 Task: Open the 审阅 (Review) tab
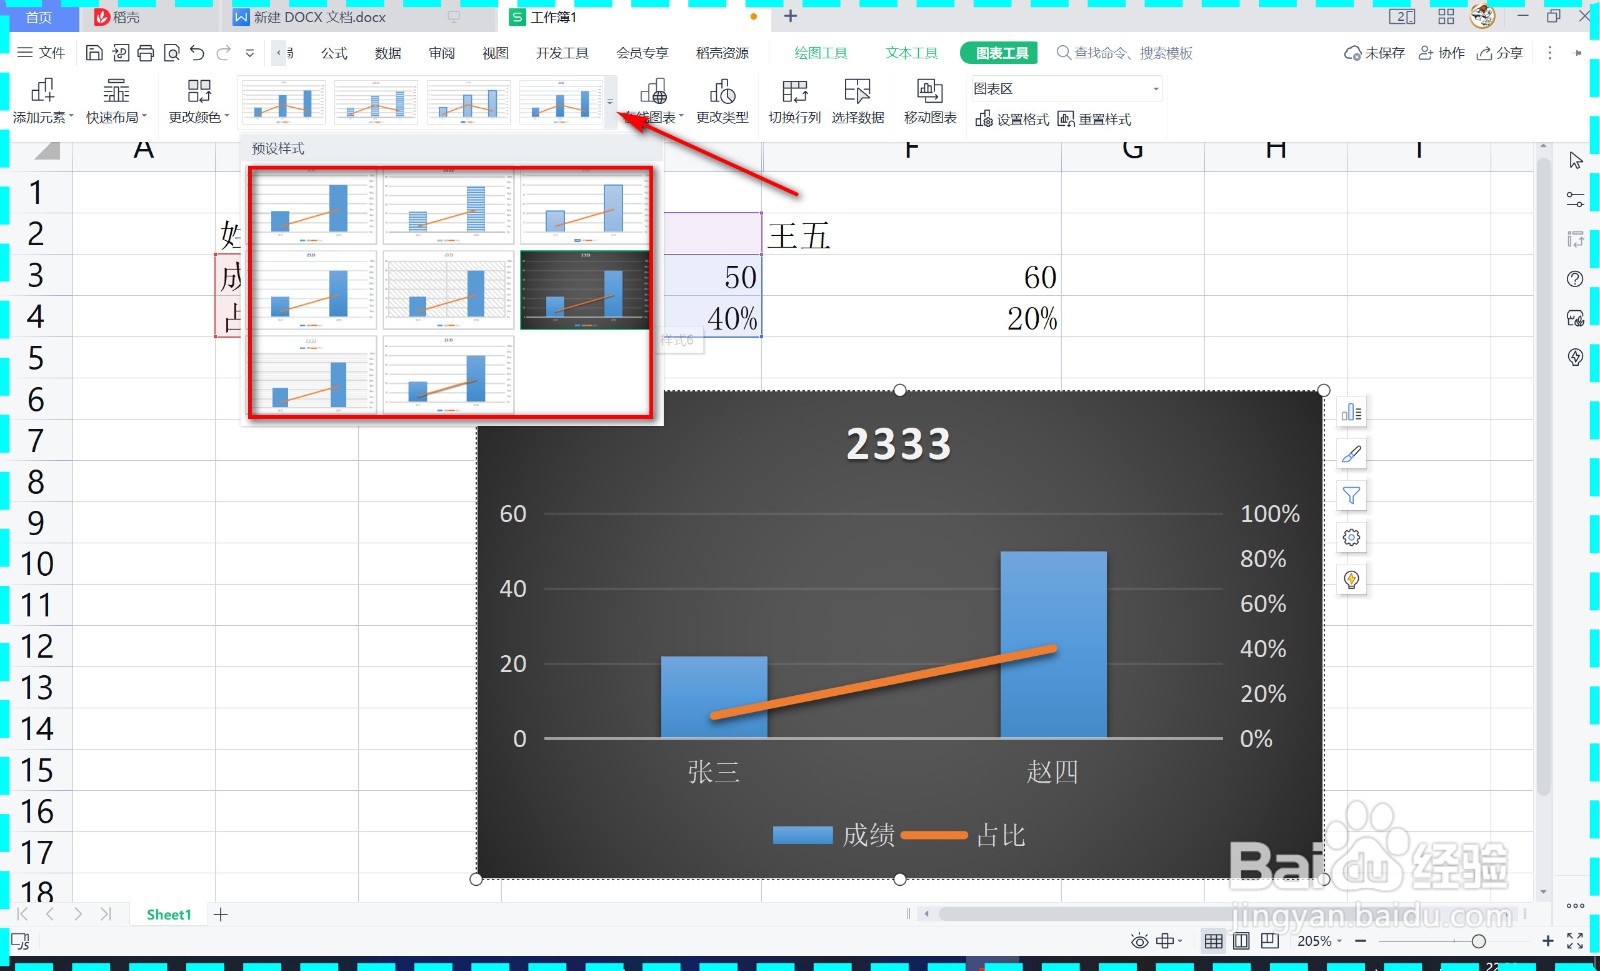tap(442, 53)
